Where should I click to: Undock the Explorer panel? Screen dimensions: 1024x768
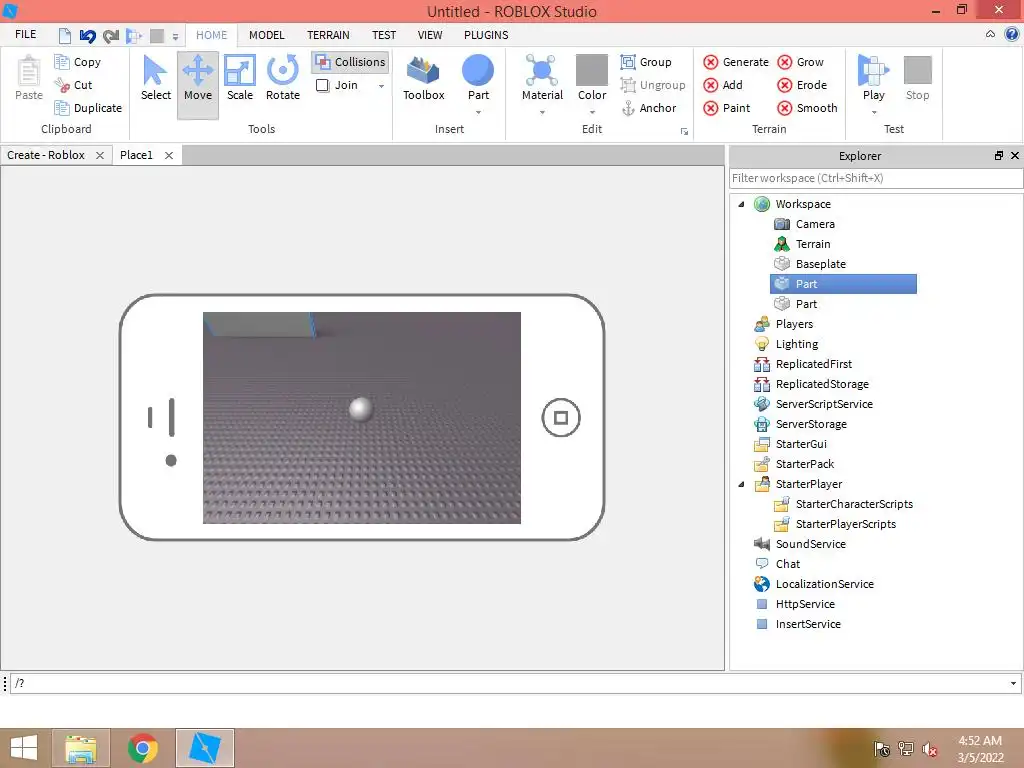[999, 155]
